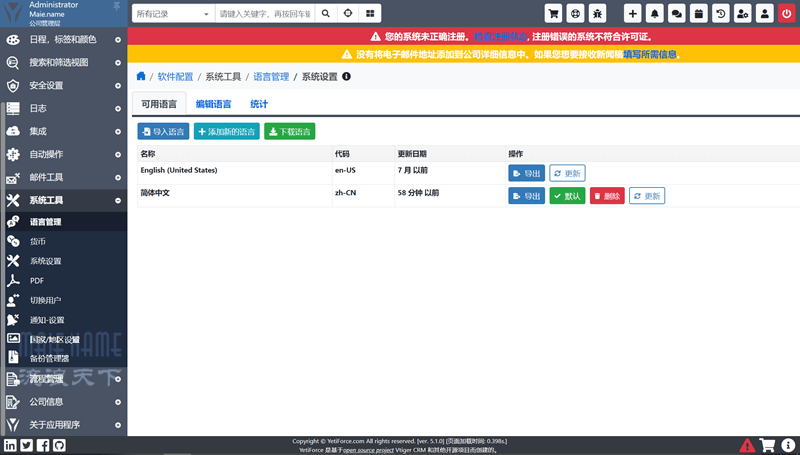Click 导出 for 简体中文
The width and height of the screenshot is (800, 455).
click(527, 196)
